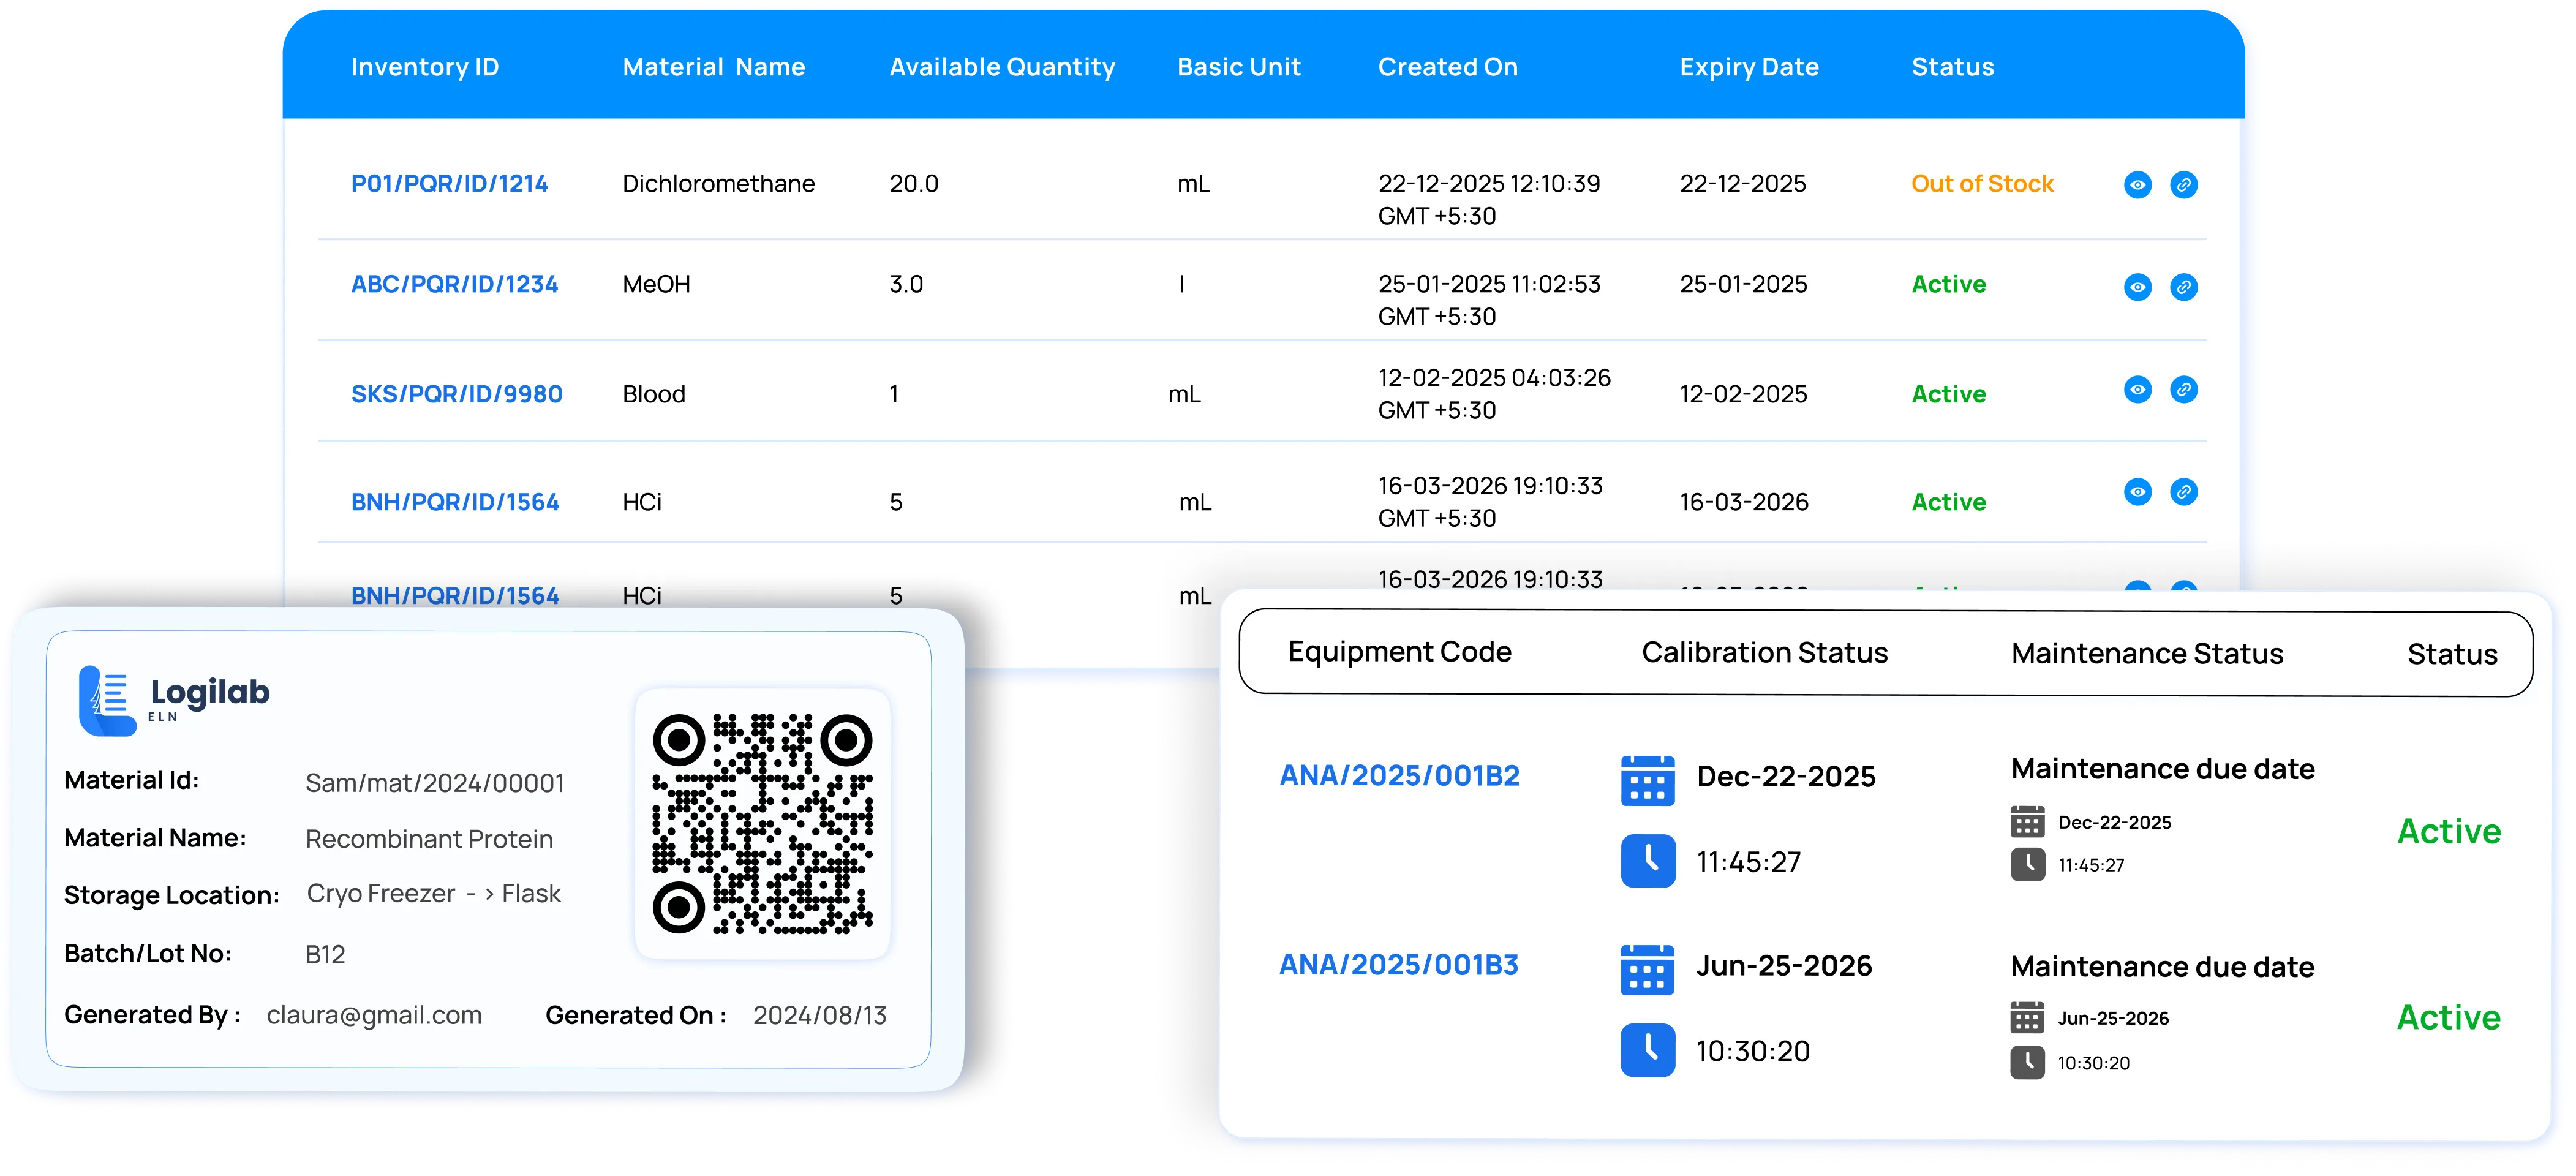
Task: Click the link icon for Dichloromethane row
Action: coord(2183,185)
